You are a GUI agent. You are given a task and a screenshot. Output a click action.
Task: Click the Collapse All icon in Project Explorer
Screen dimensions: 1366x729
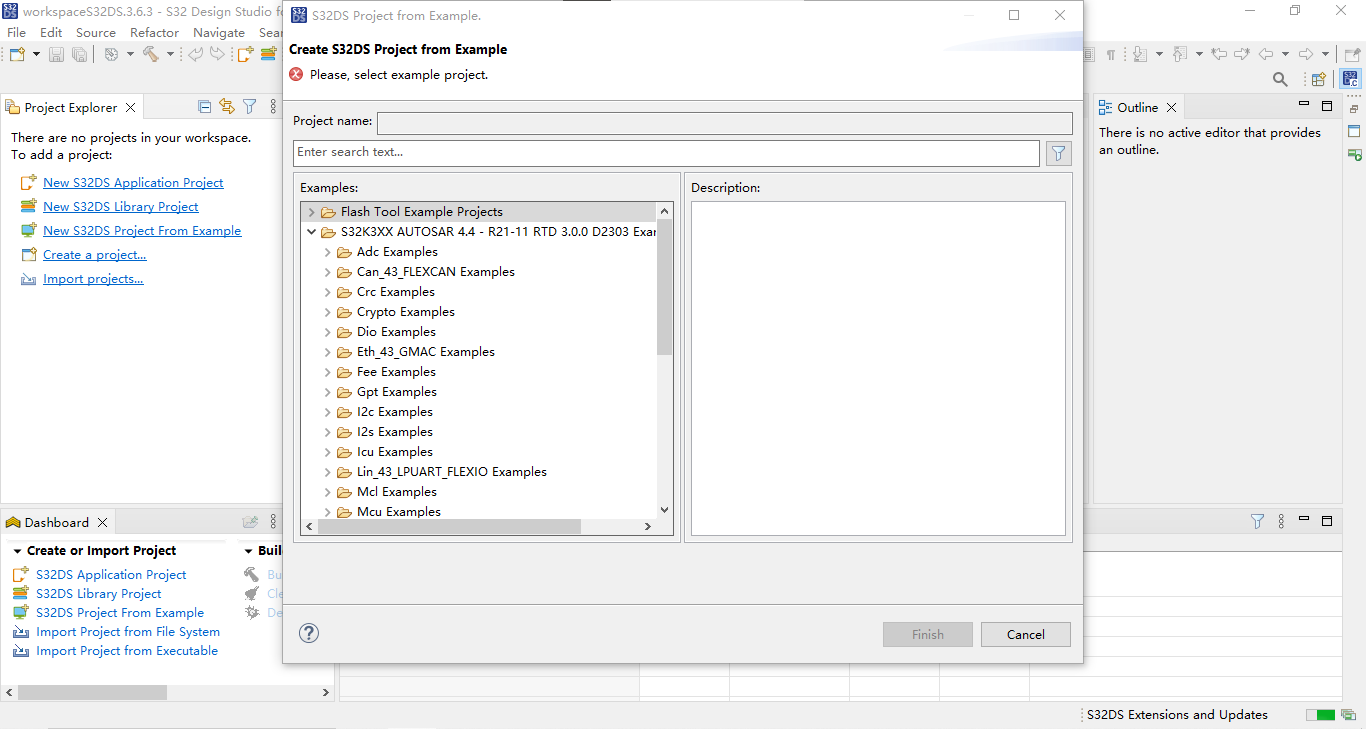205,106
